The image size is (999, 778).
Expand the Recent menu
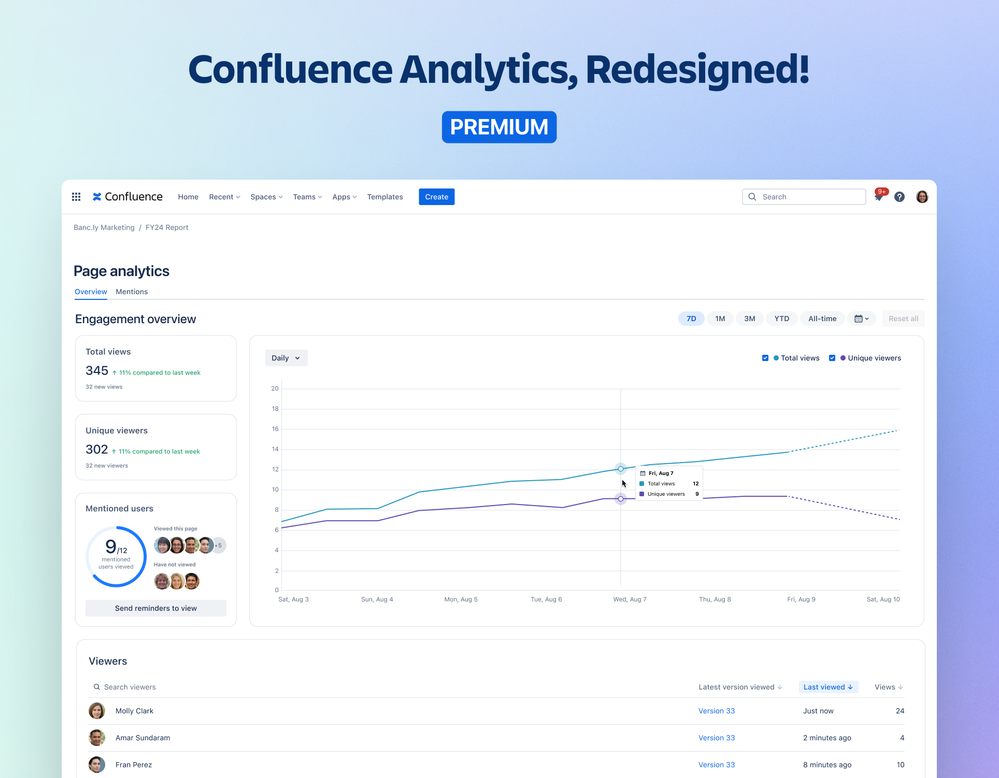click(x=224, y=197)
